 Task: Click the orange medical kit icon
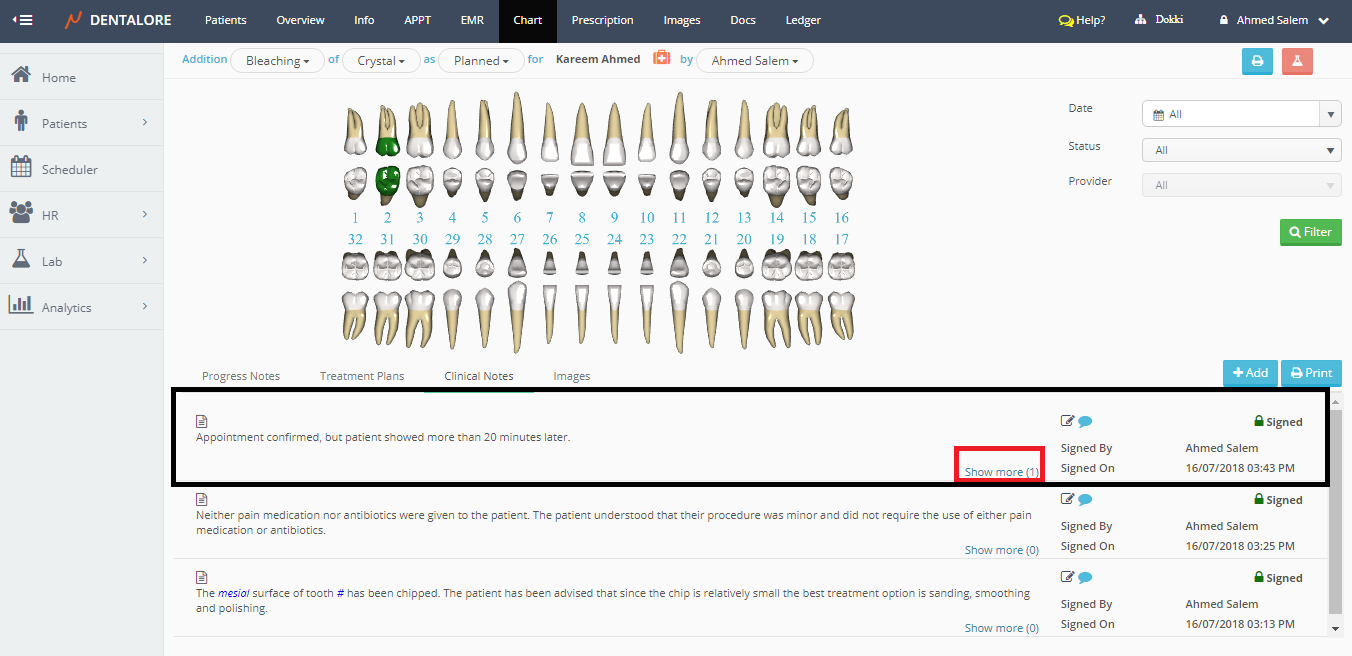click(x=661, y=59)
